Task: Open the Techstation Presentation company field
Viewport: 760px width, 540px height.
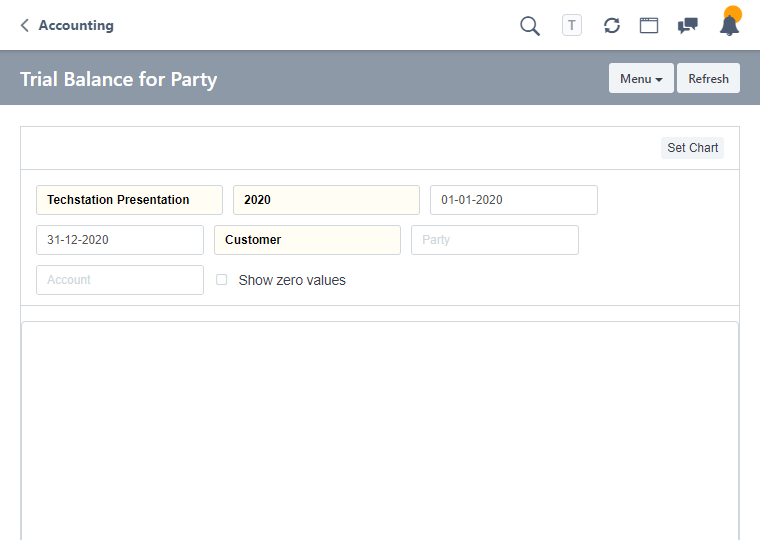Action: tap(129, 200)
